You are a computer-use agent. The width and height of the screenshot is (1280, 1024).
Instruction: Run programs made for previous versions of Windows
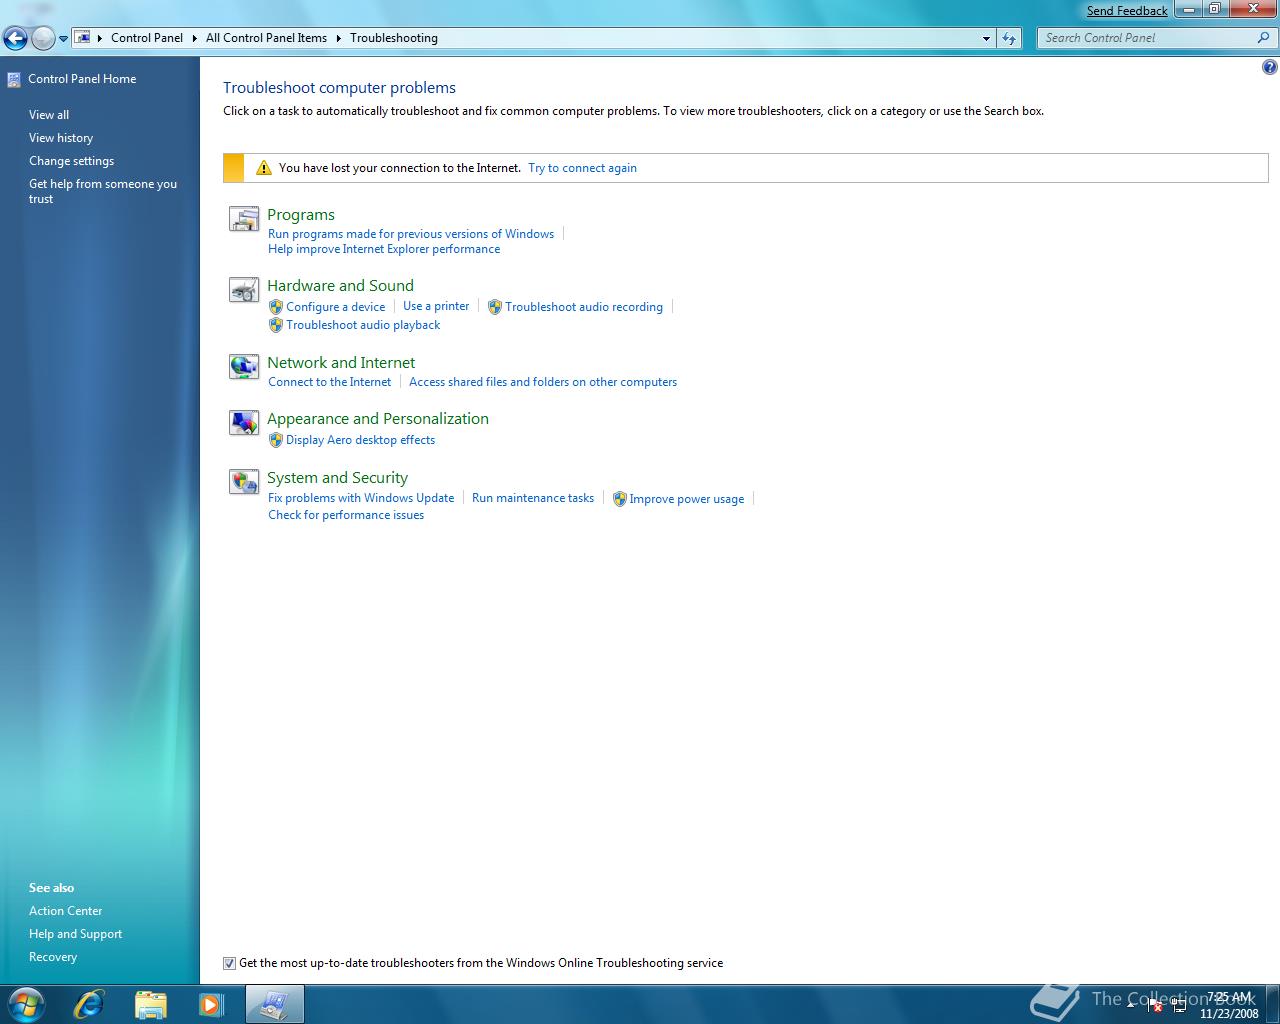coord(411,234)
